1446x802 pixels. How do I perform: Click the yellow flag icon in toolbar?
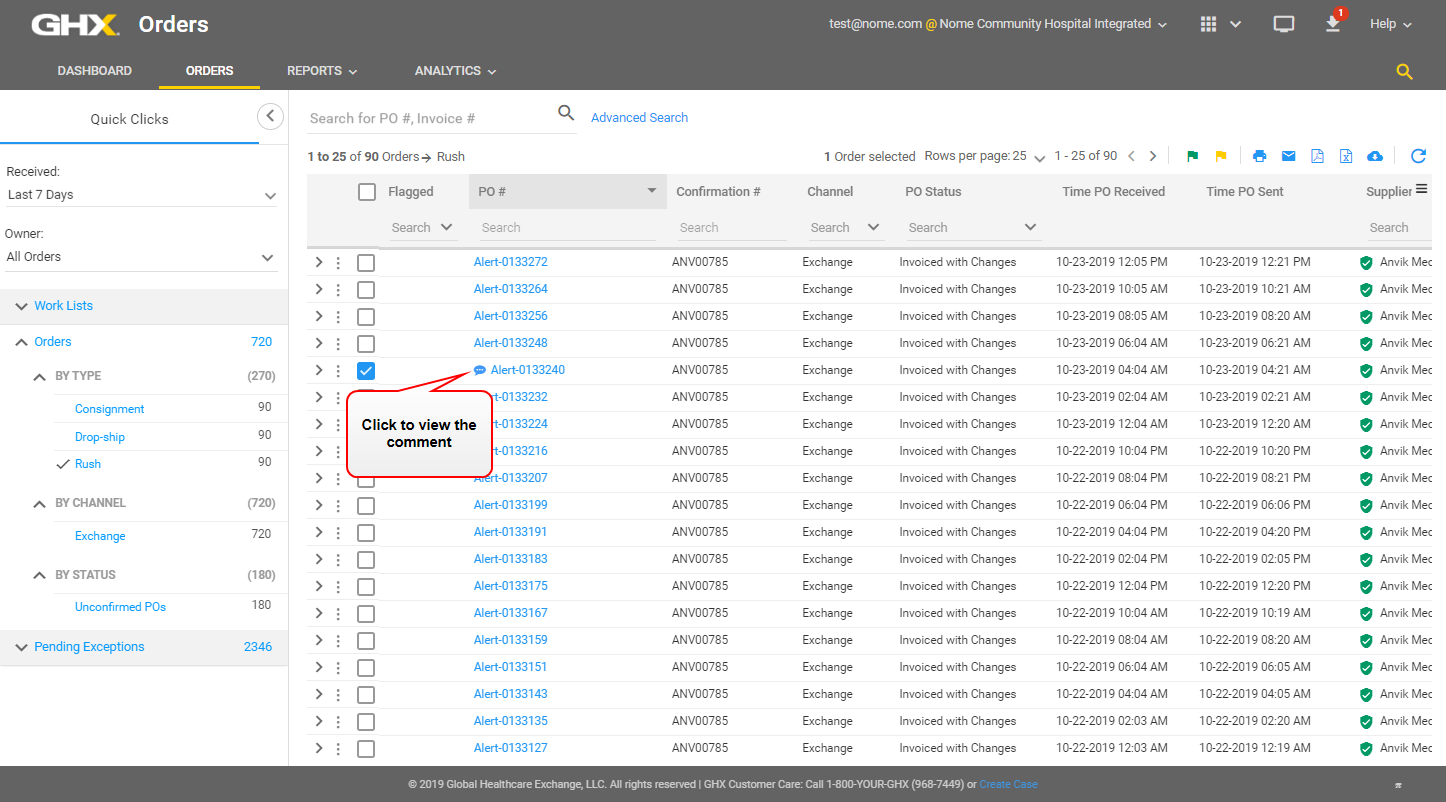tap(1220, 157)
